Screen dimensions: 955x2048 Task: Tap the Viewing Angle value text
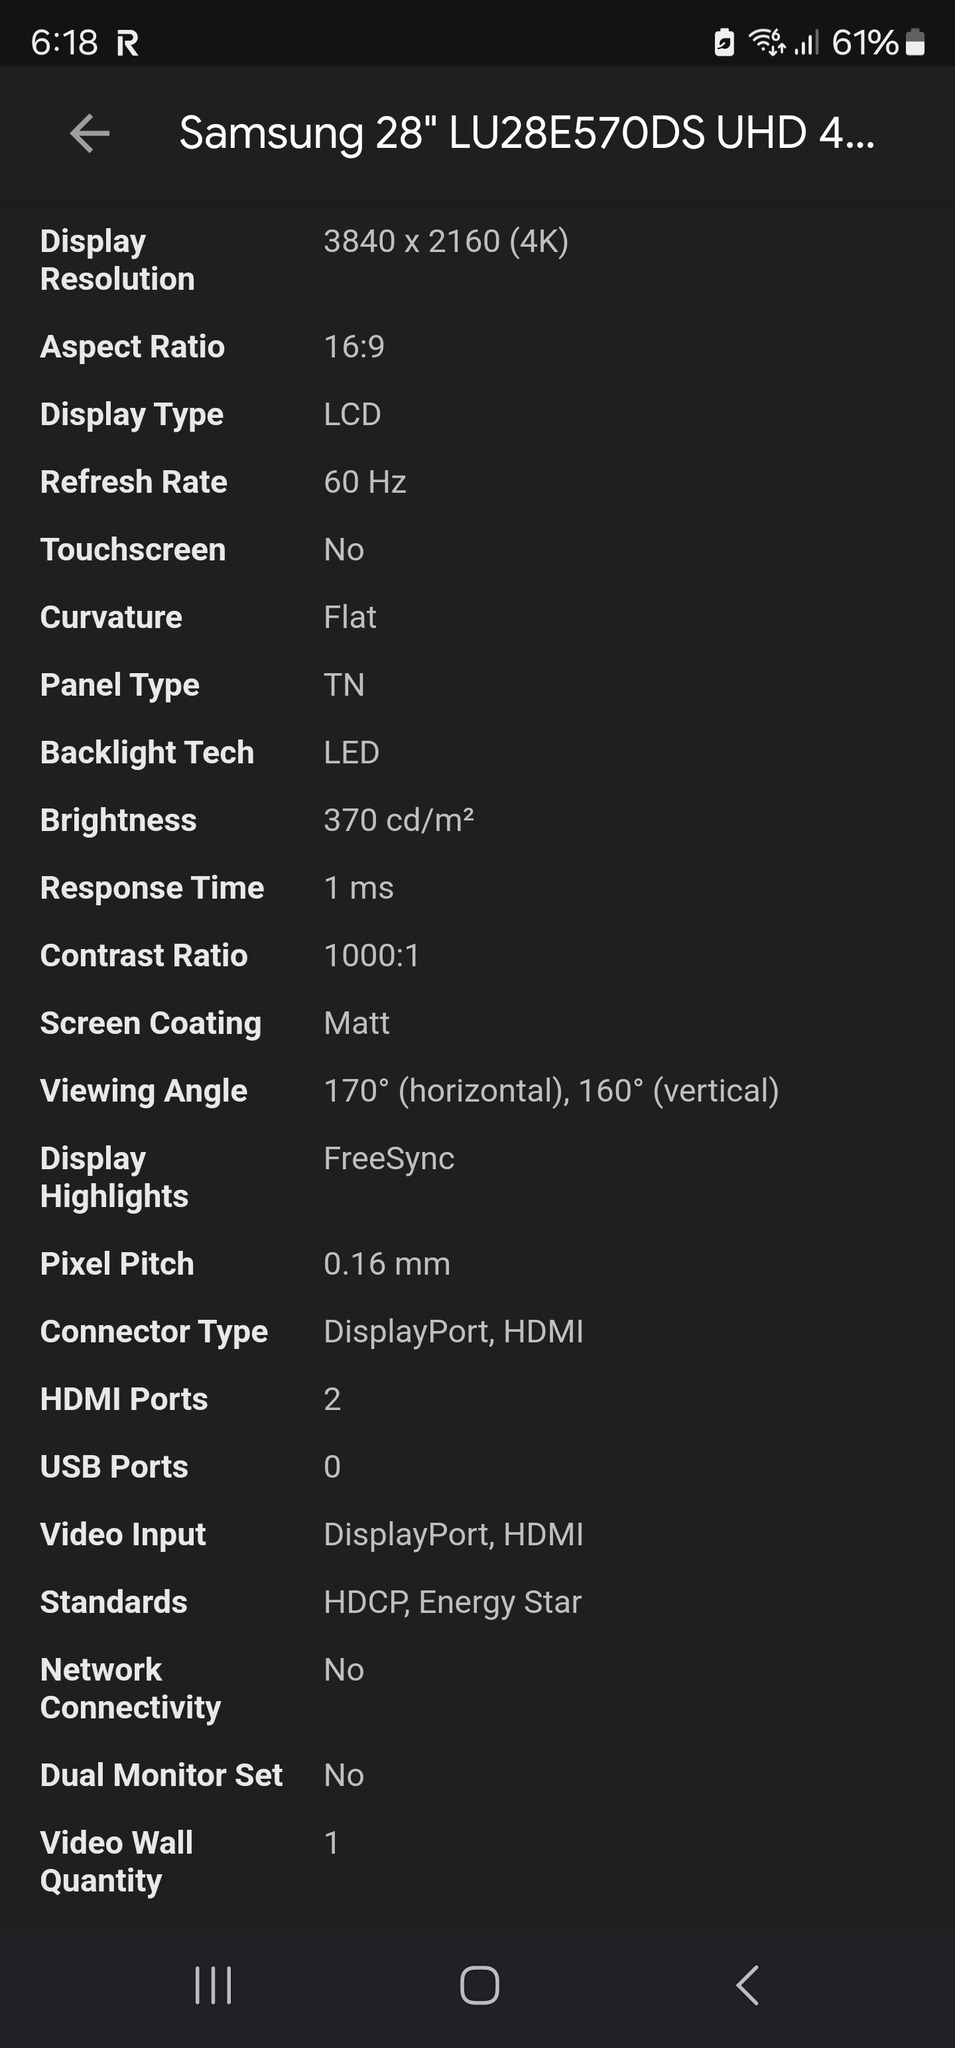click(551, 1090)
